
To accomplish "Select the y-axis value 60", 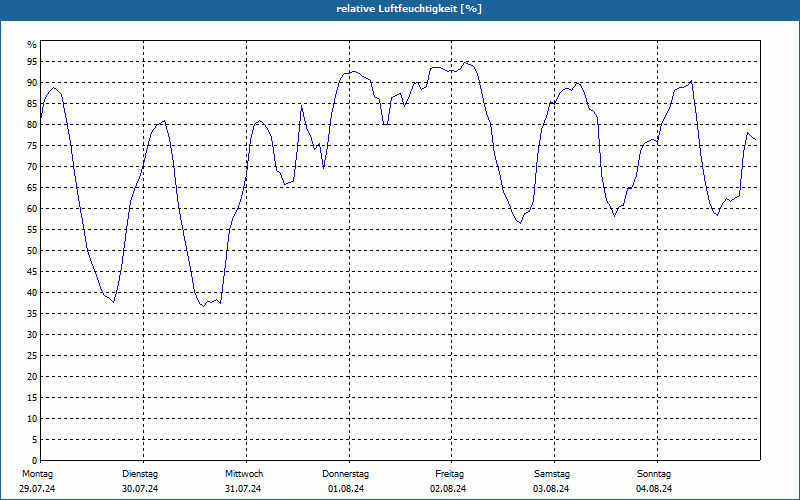I will click(32, 209).
